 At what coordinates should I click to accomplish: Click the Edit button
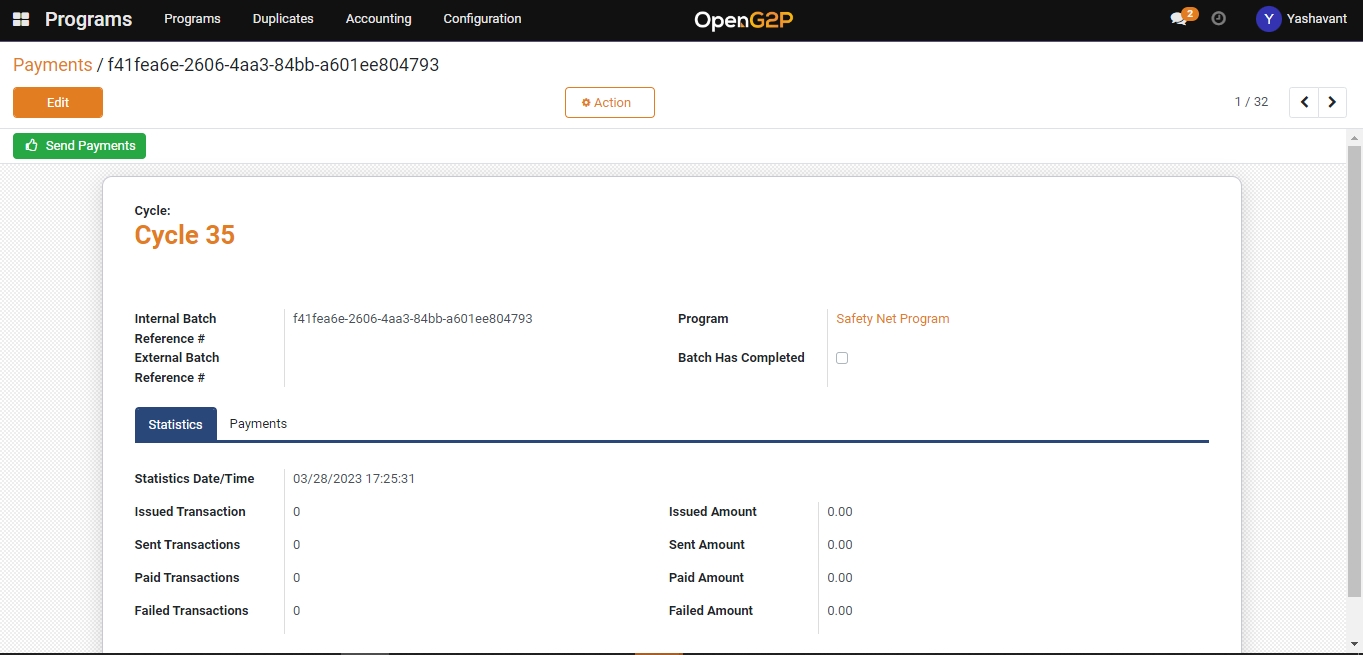(x=58, y=102)
